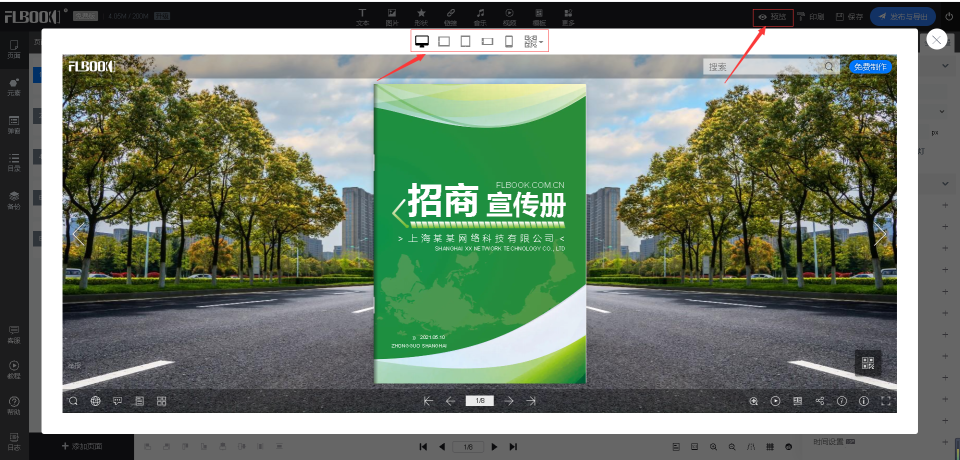The width and height of the screenshot is (960, 460).
Task: Jump to first page in editor bottom bar
Action: pos(423,447)
